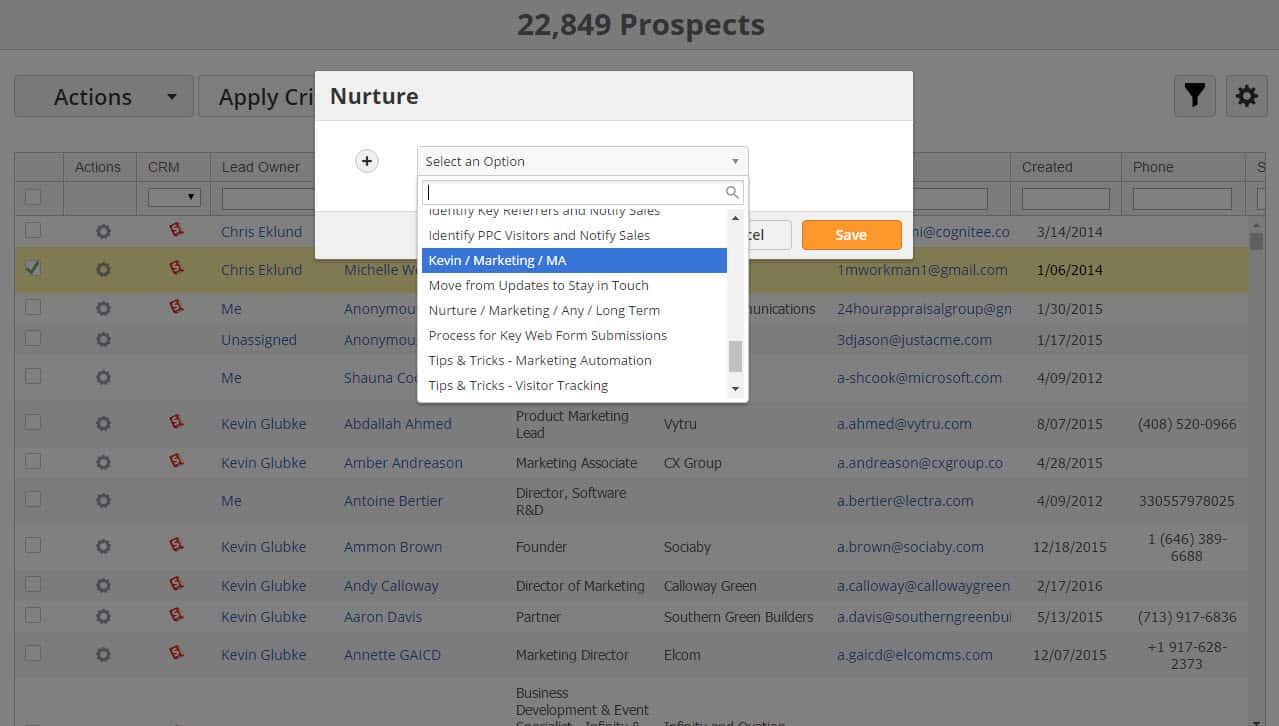Check the Andy Calloway row checkbox
1279x726 pixels.
33,584
